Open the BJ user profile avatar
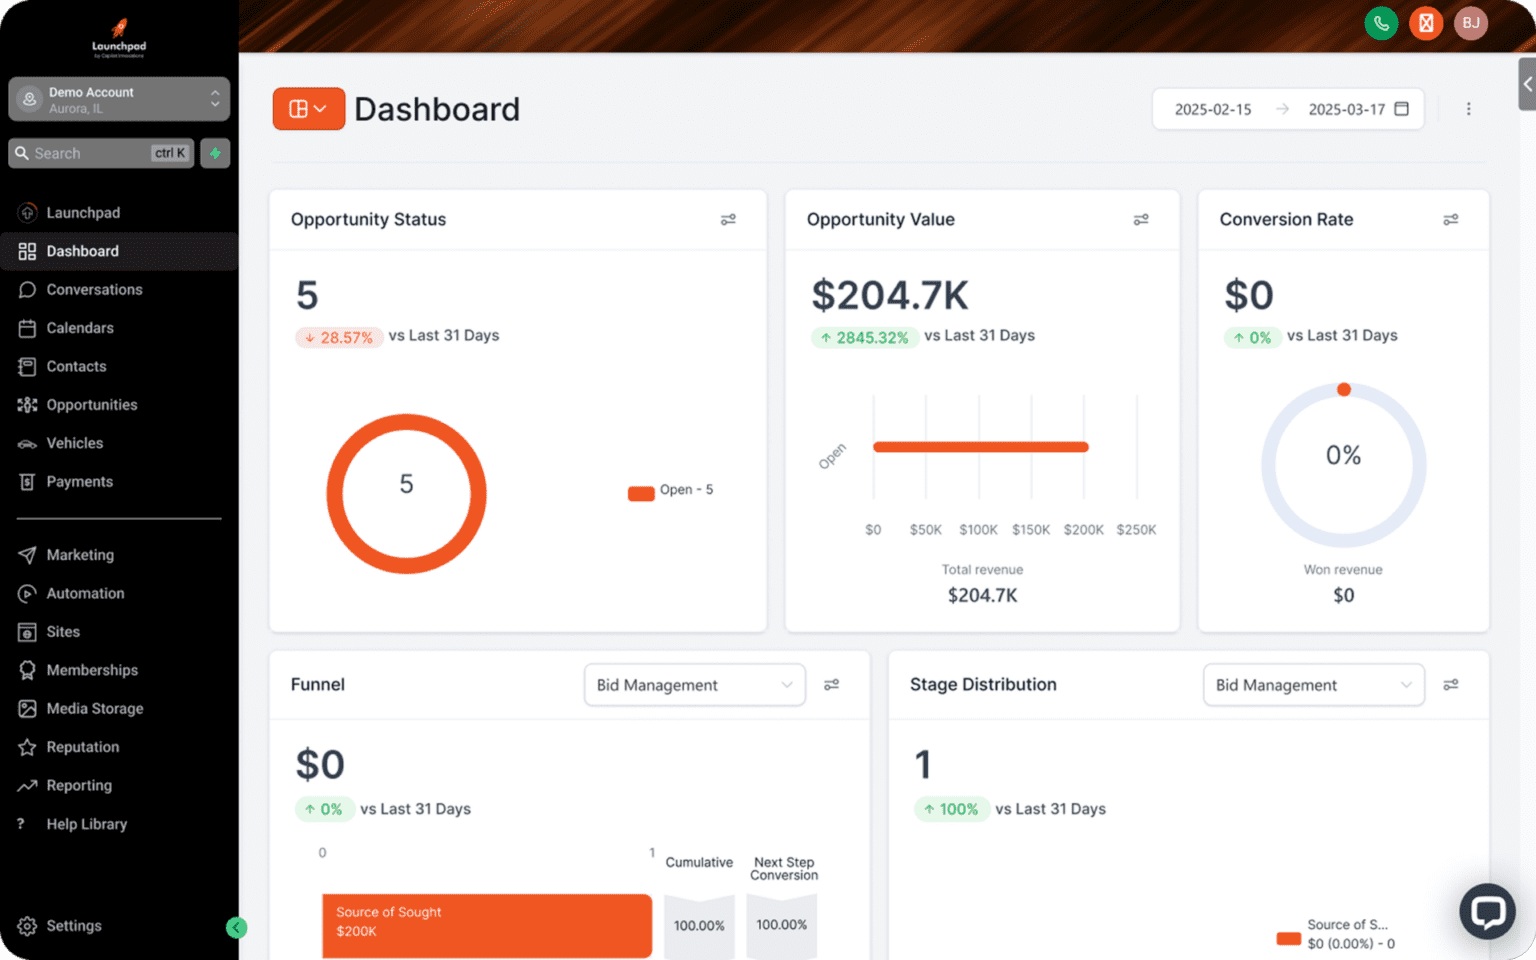The image size is (1536, 960). click(1471, 23)
